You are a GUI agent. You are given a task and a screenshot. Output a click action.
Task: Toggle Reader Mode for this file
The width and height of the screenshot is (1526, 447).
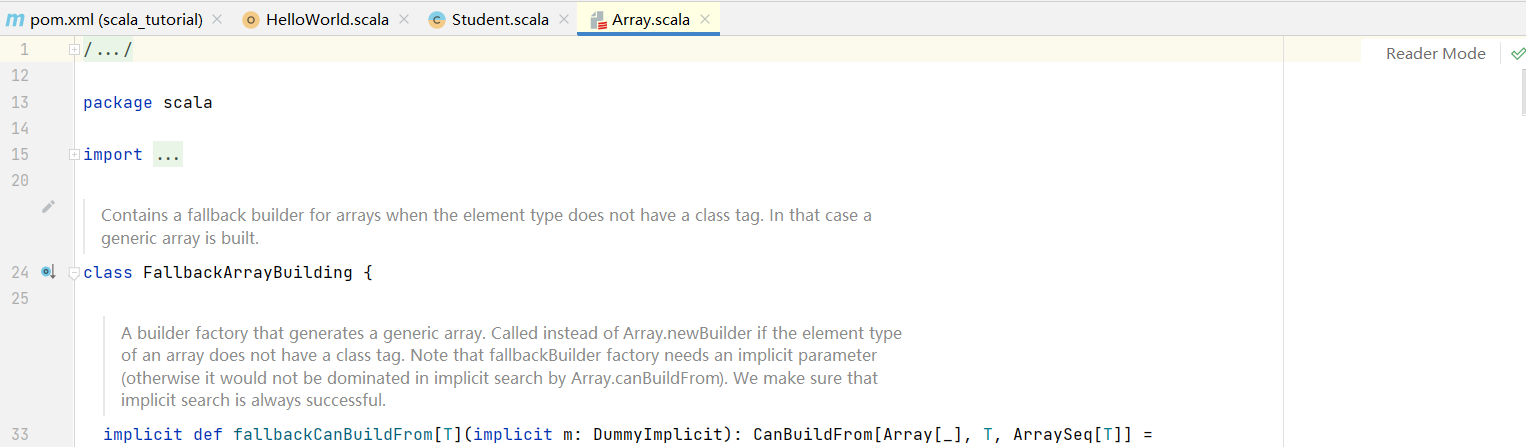tap(1435, 53)
